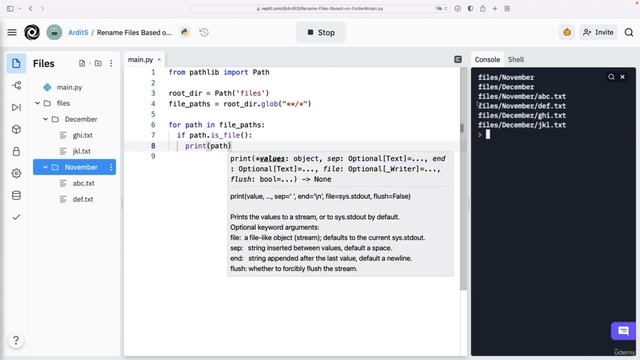640x360 pixels.
Task: Collapse the files folder chevron
Action: tap(38, 103)
